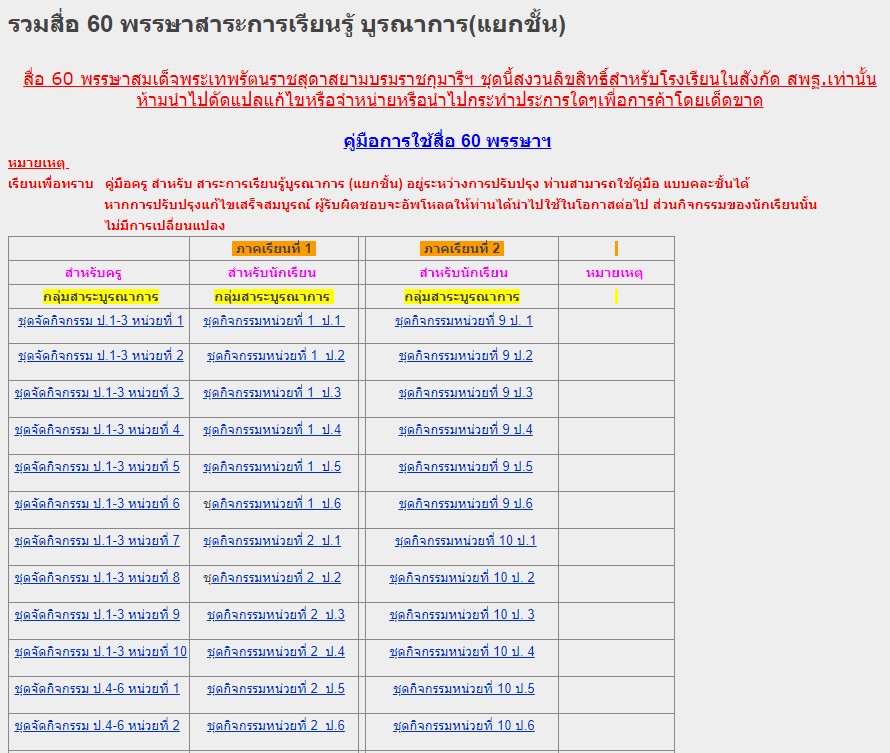Open ชุดกิจกรรมหน่วยที่ 2 ป.1
Viewport: 890px width, 753px height.
(272, 540)
